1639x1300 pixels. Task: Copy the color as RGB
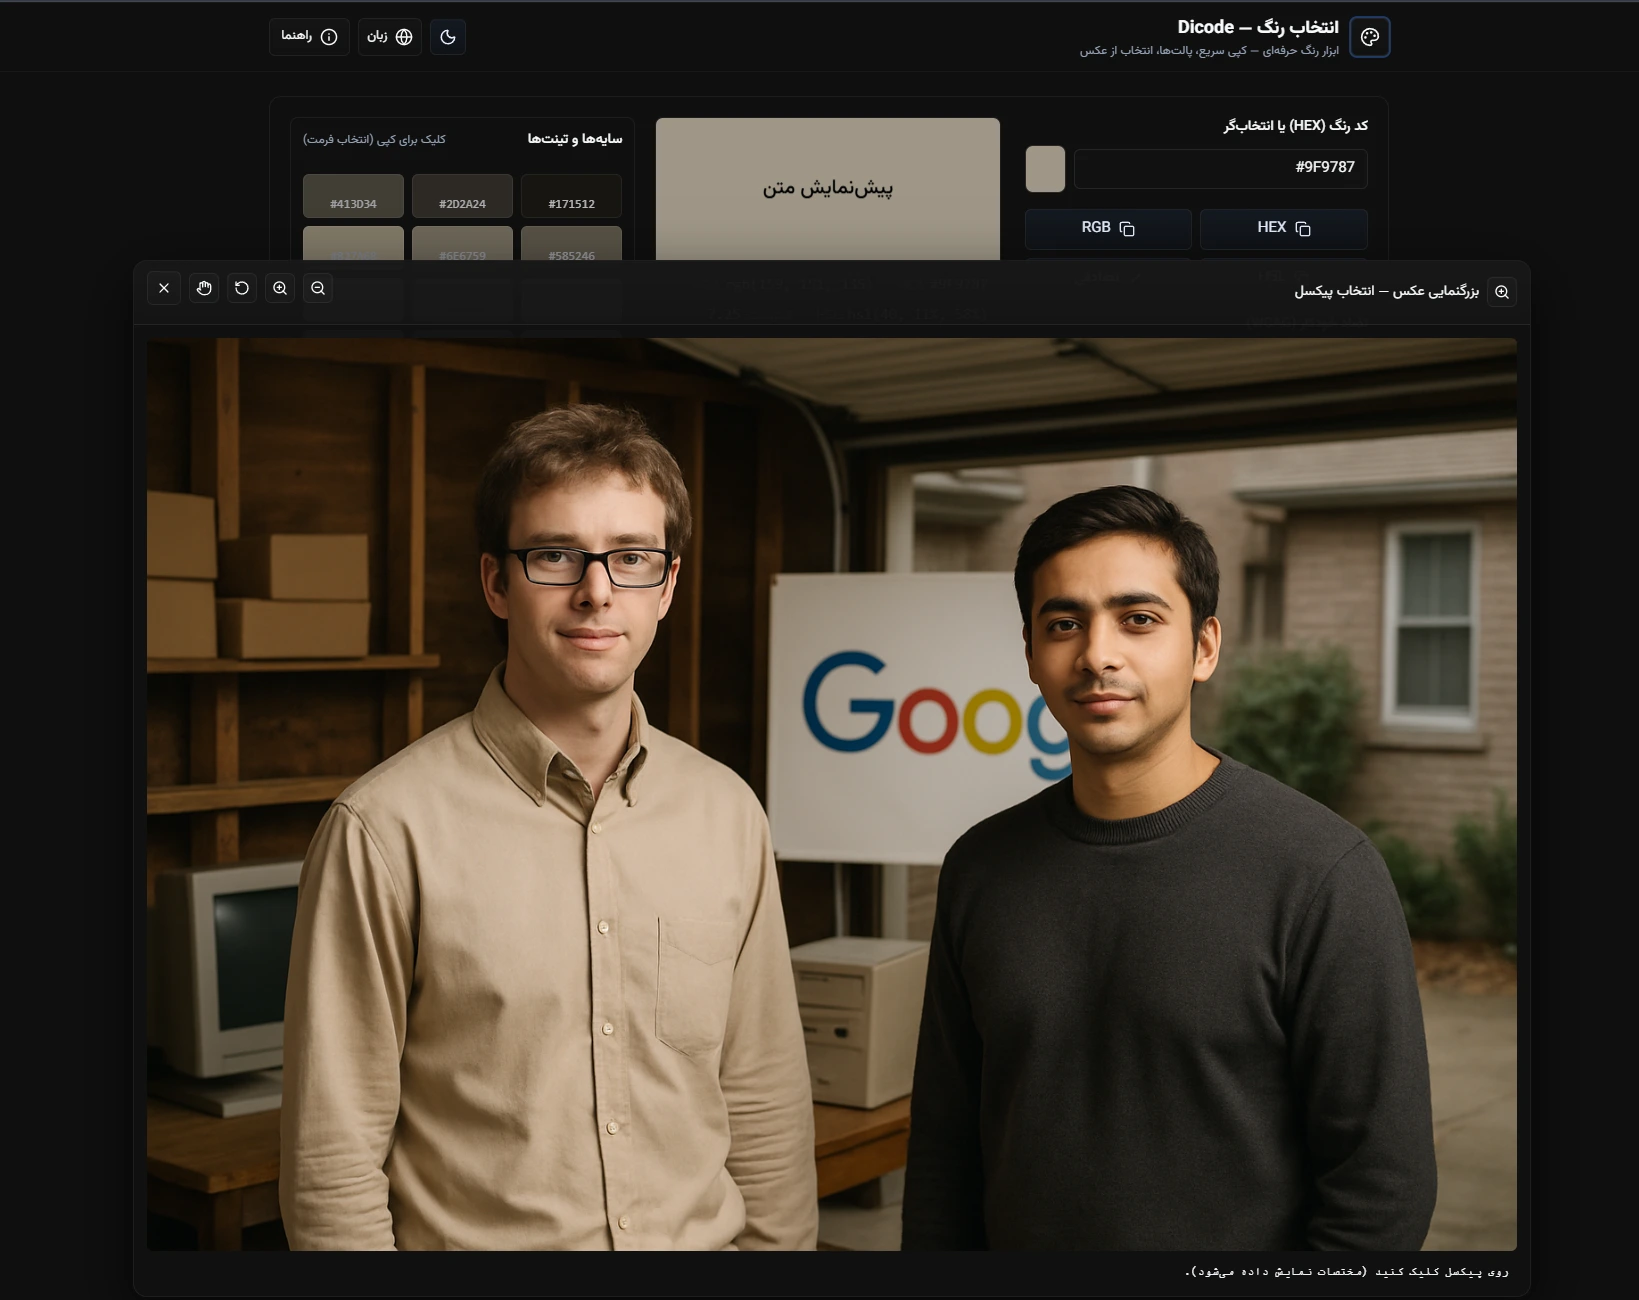coord(1107,228)
